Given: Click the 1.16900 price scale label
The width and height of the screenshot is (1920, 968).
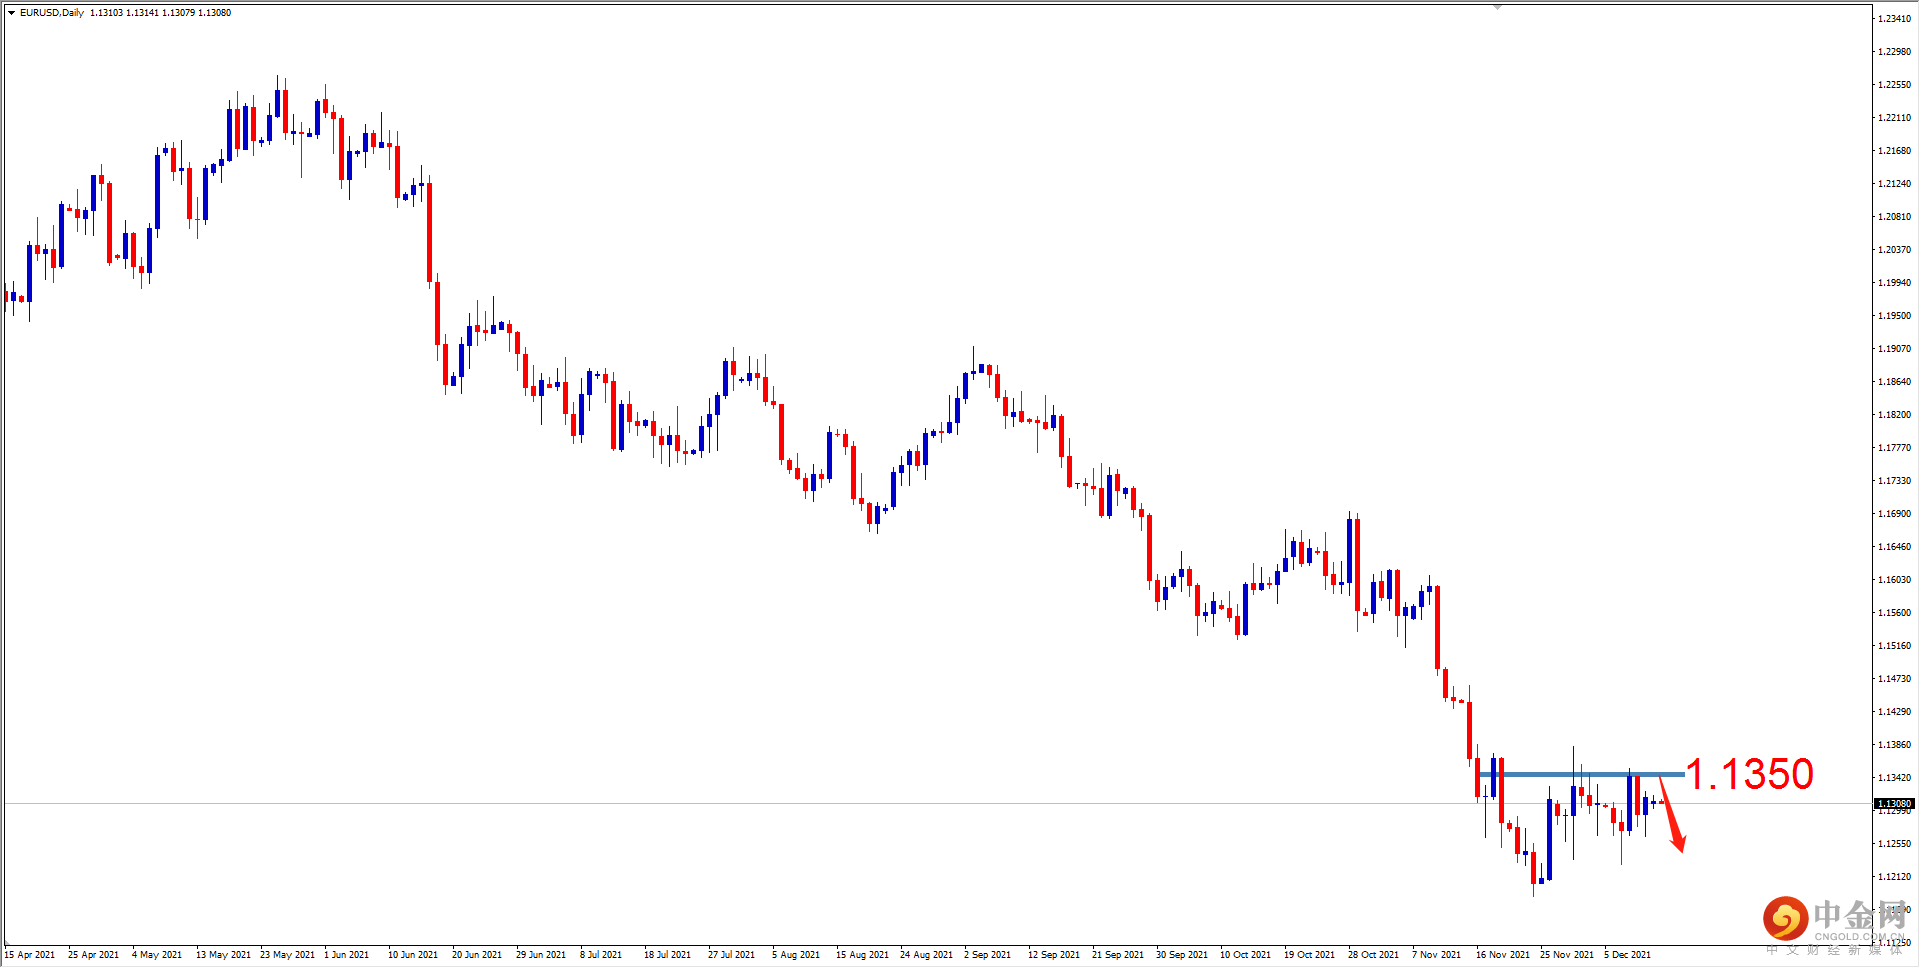Looking at the screenshot, I should coord(1894,514).
